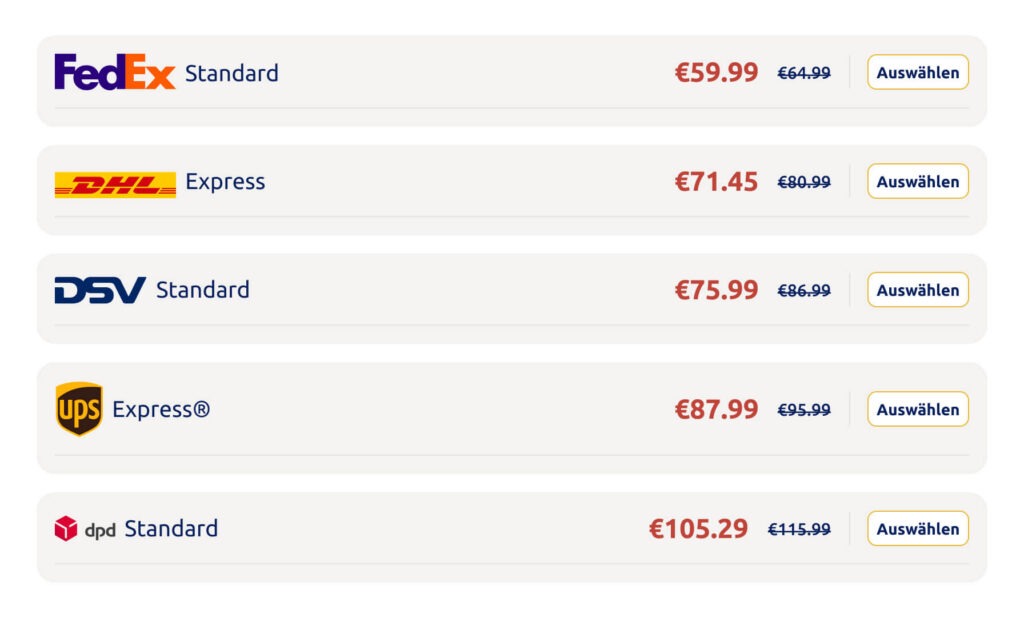This screenshot has height=618, width=1024.
Task: Click the "Standard" label beside DSV
Action: pyautogui.click(x=203, y=290)
